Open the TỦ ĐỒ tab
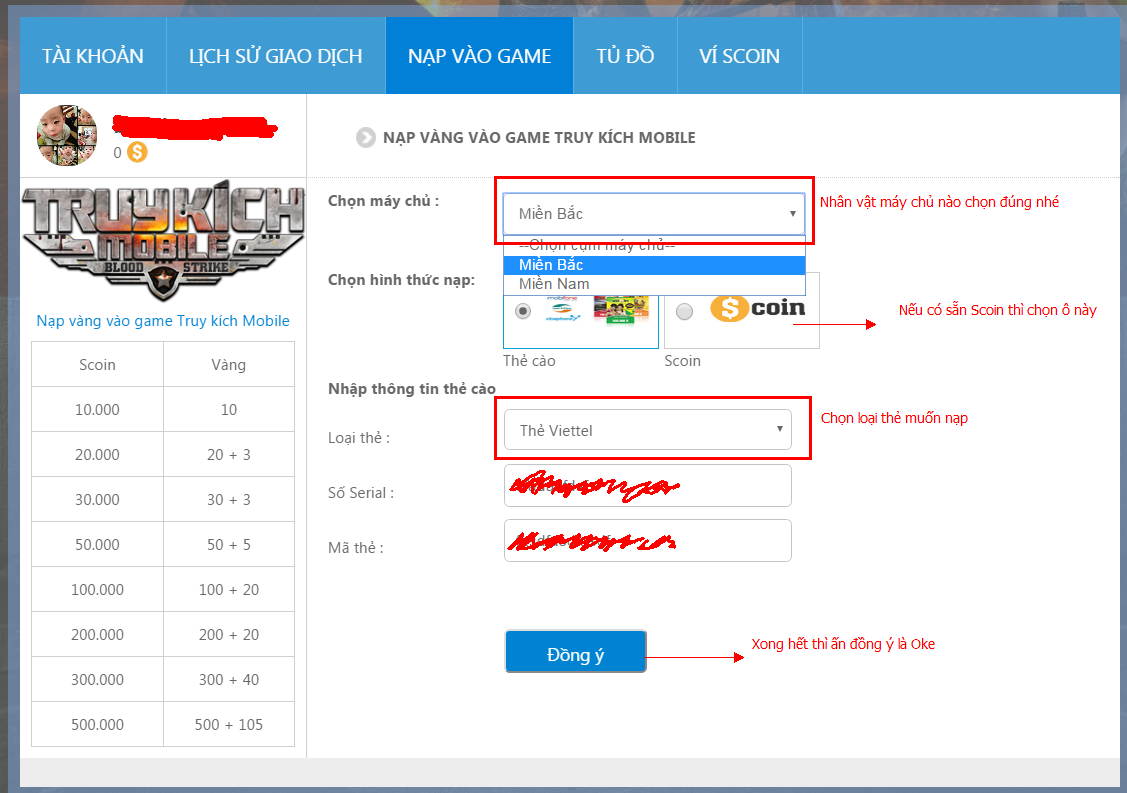 pos(625,55)
